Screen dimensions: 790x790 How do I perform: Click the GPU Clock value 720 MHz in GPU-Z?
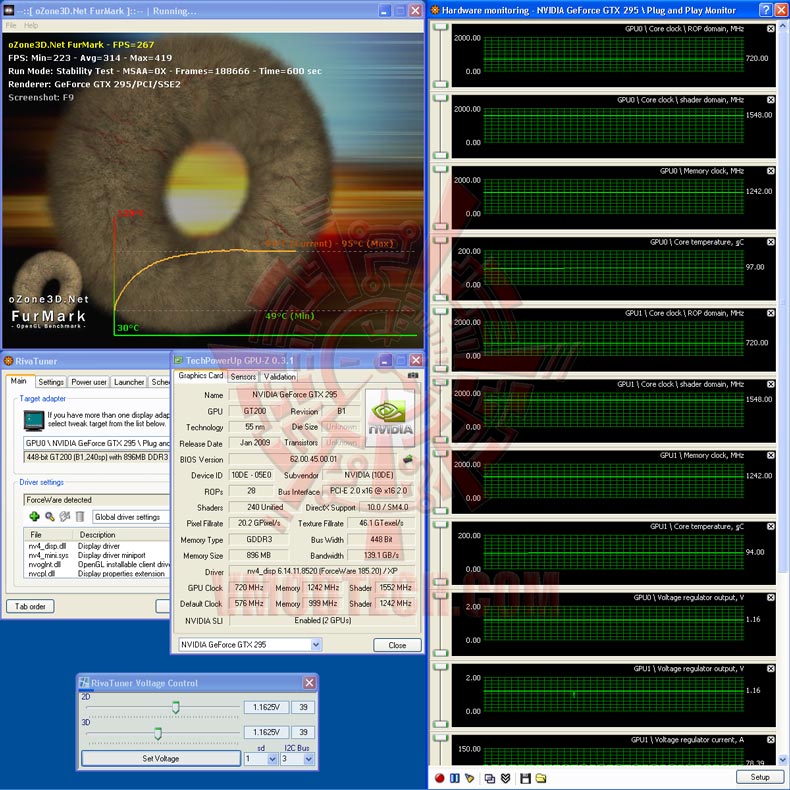249,587
